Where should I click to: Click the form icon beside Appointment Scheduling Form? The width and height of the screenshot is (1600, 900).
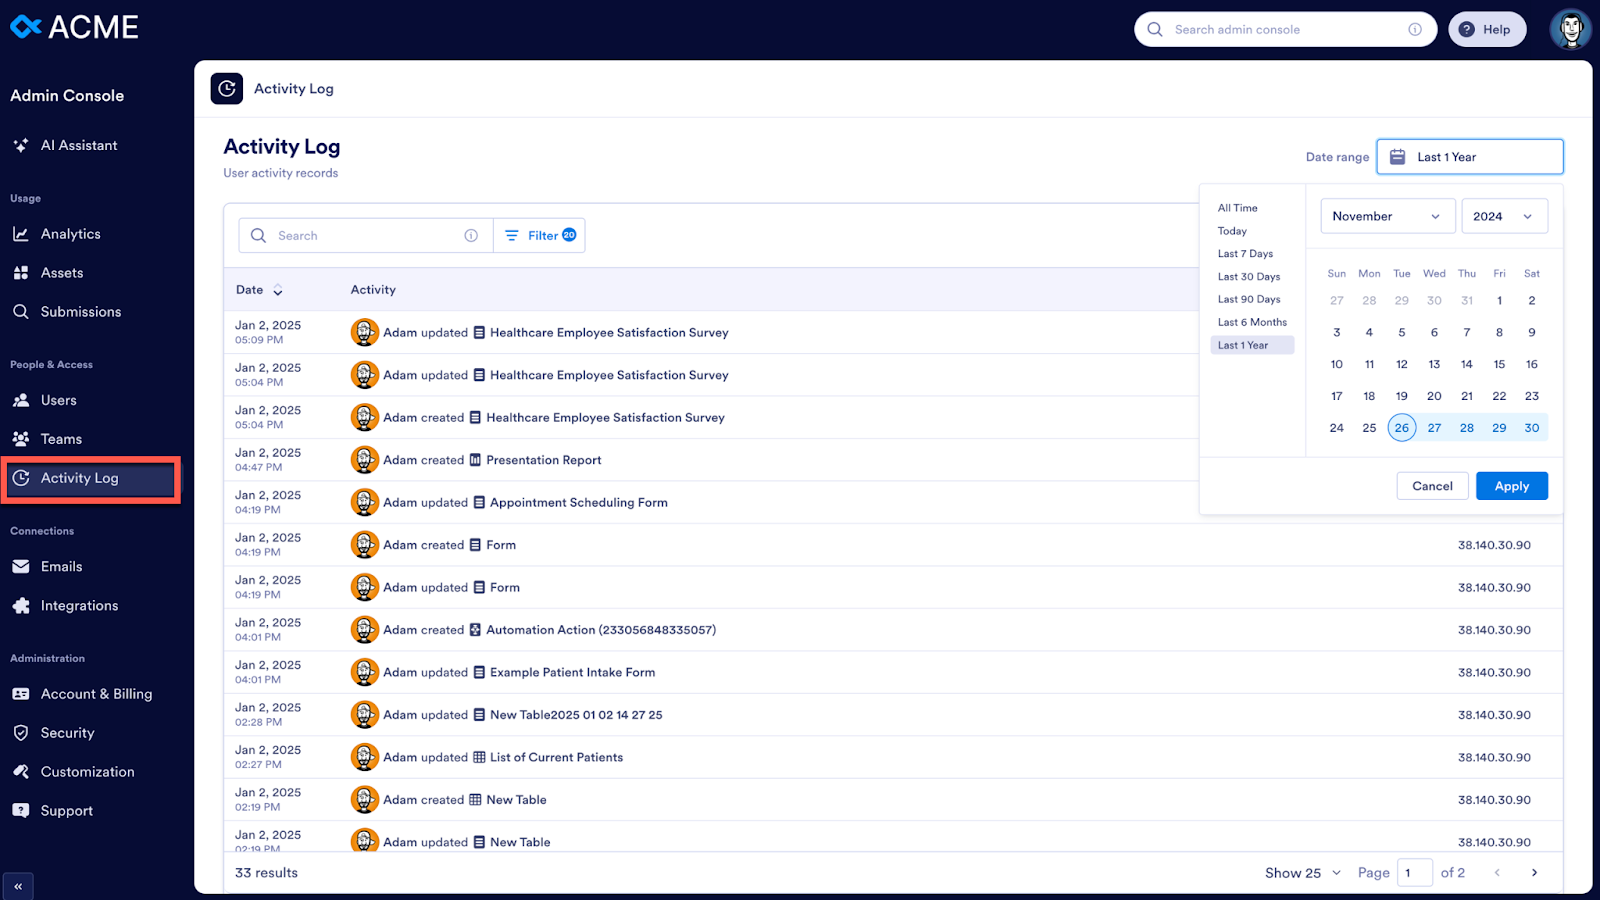pos(479,503)
